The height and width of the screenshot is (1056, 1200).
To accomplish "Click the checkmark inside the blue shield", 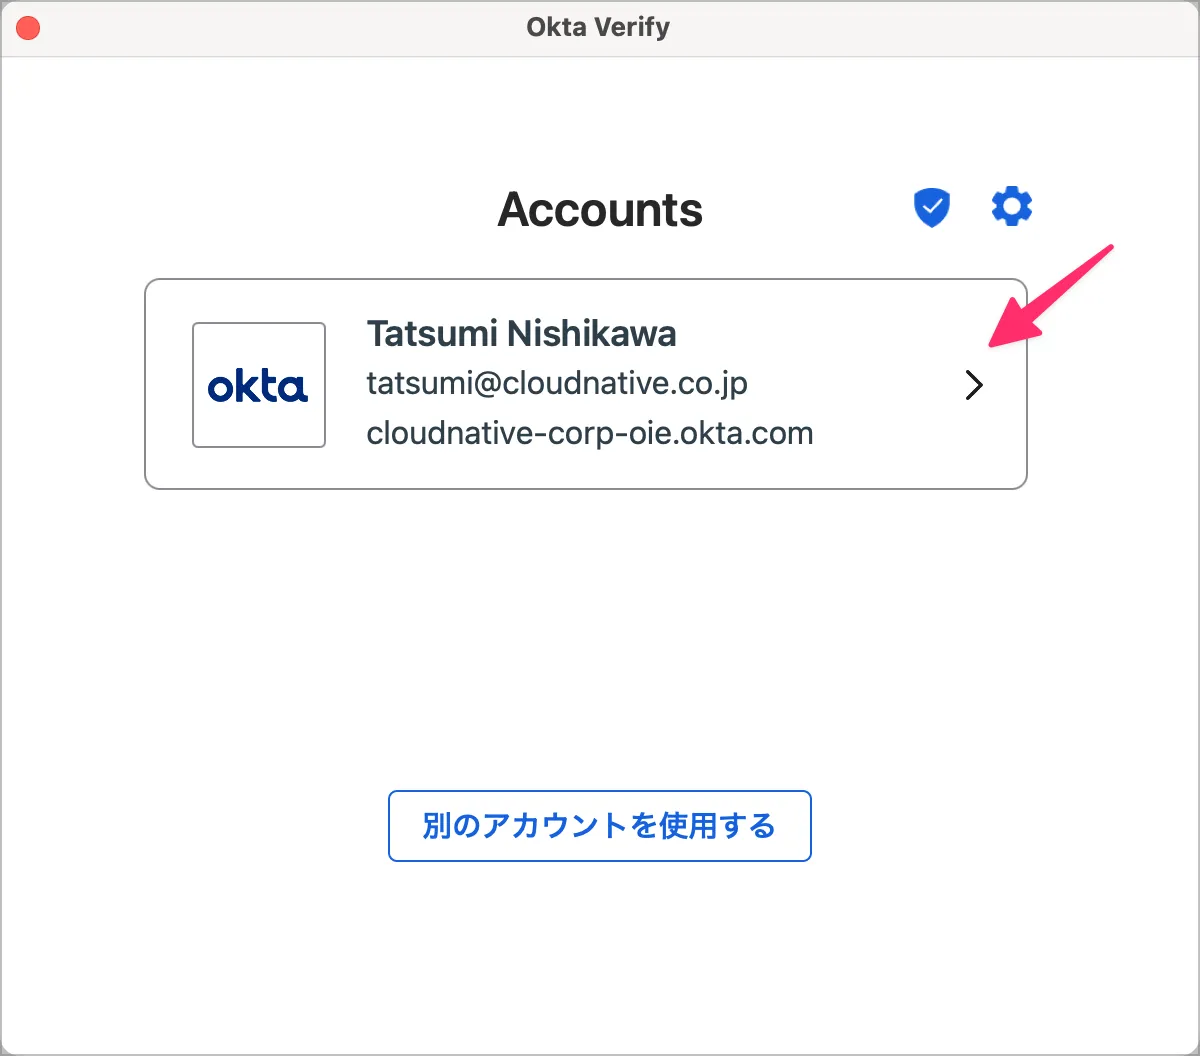I will [932, 206].
